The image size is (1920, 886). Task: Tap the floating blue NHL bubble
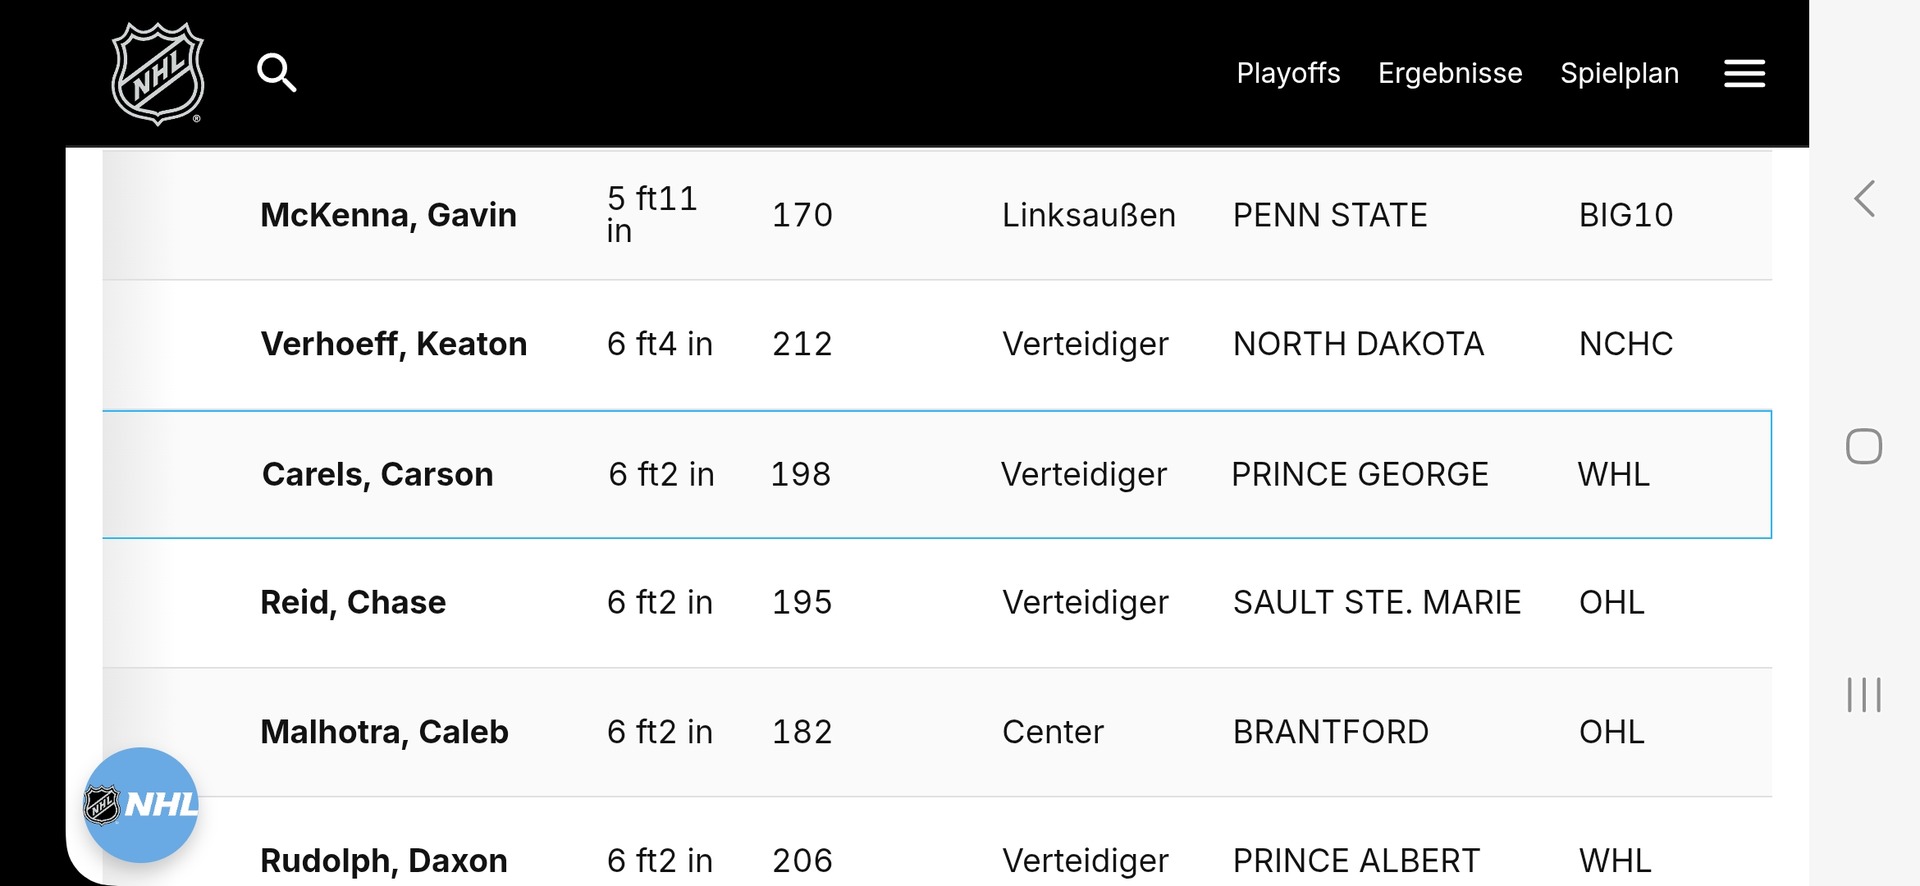point(141,805)
